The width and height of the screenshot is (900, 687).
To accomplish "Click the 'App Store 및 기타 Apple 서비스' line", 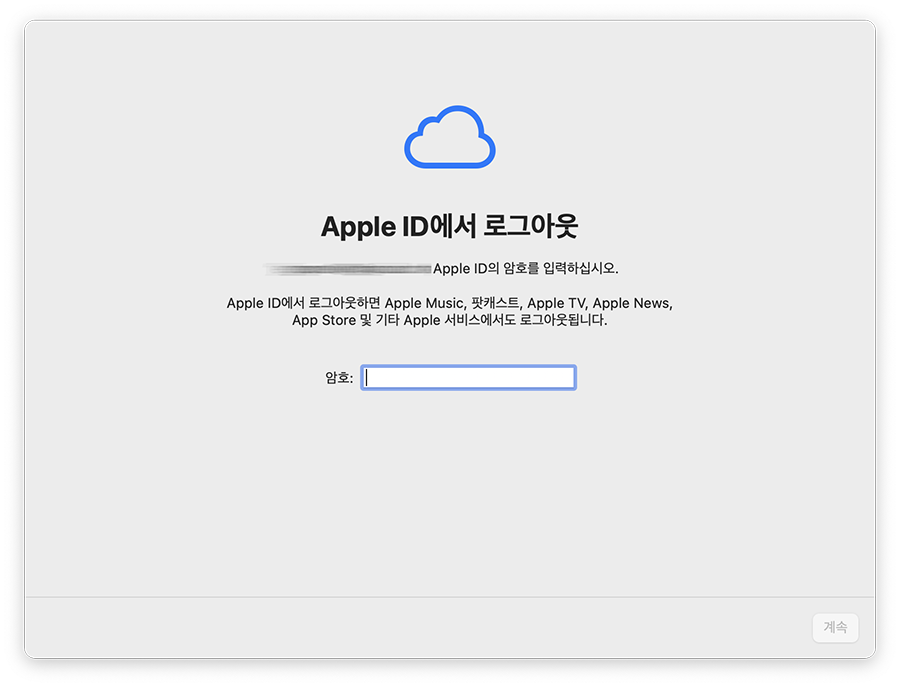I will click(449, 320).
